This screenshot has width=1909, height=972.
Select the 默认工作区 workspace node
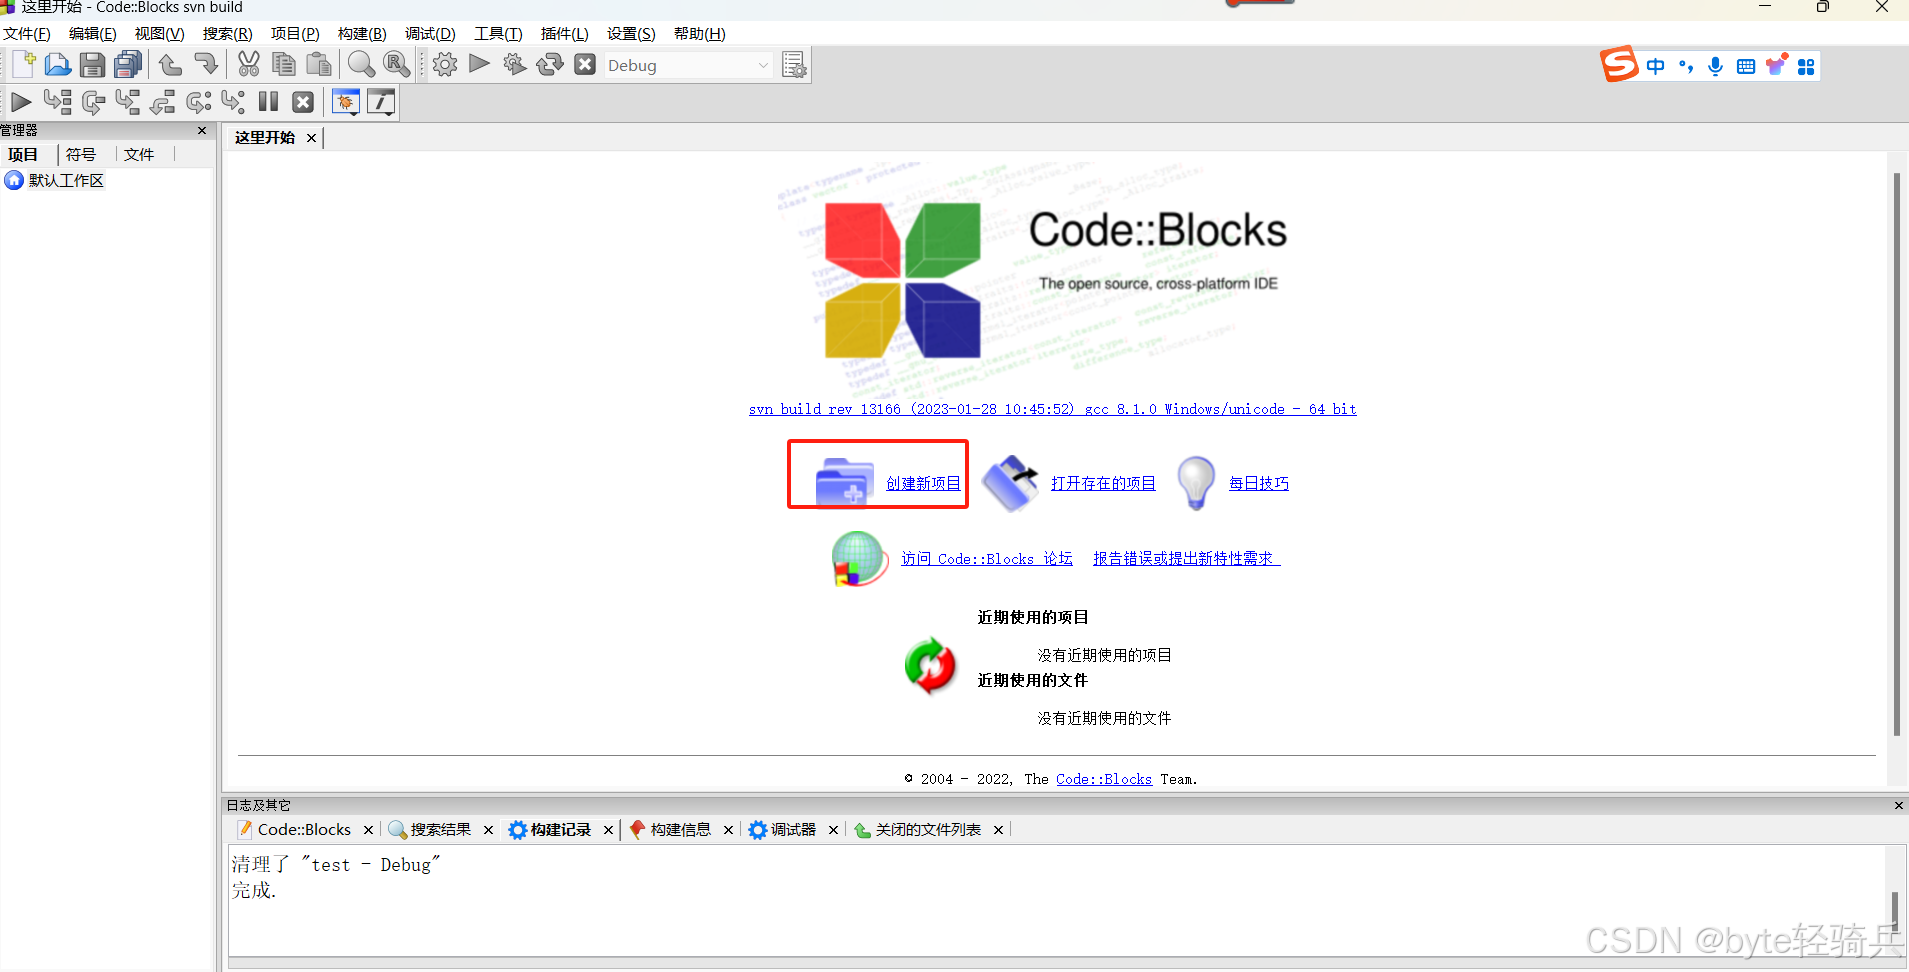point(66,181)
